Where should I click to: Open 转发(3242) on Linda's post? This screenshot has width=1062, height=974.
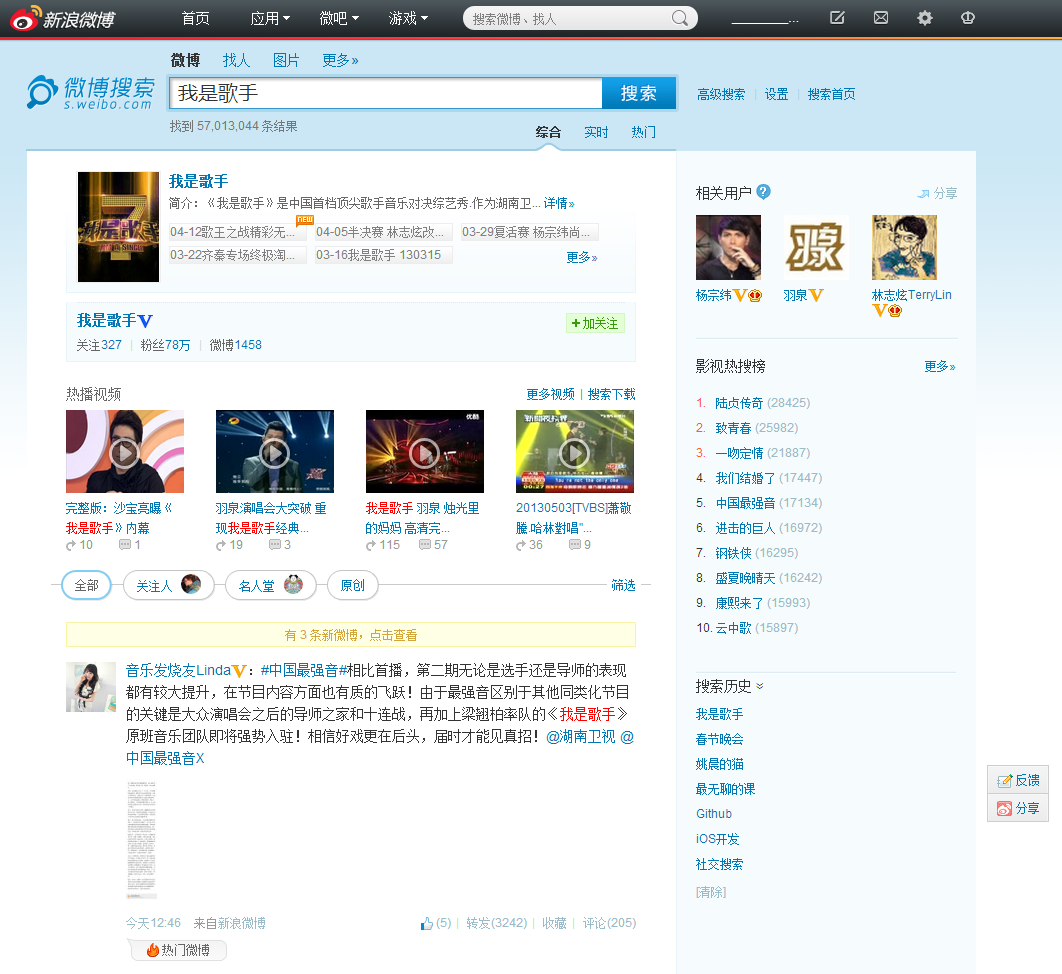[496, 923]
